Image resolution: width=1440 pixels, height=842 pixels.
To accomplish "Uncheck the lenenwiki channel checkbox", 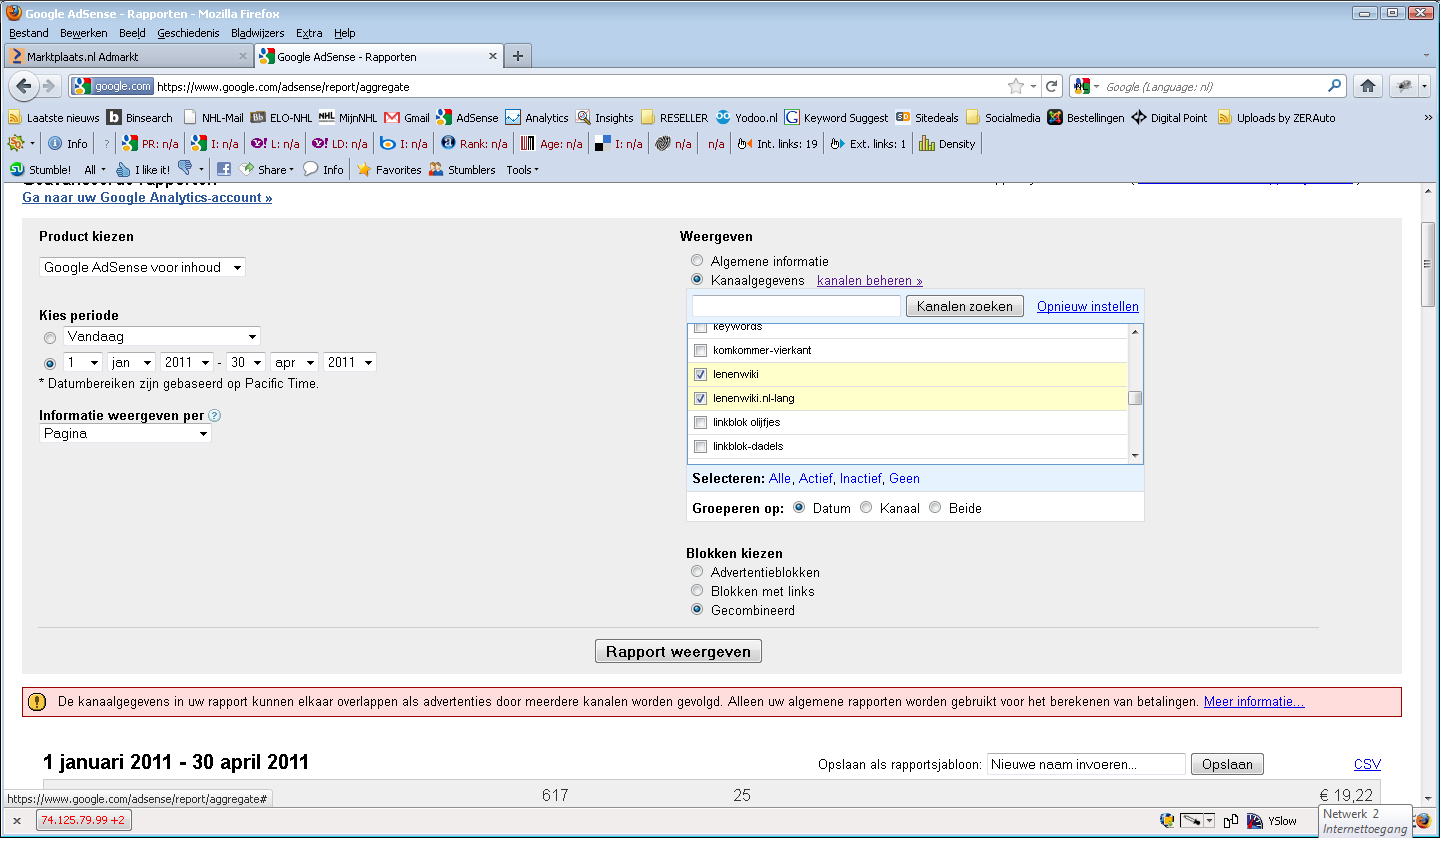I will point(700,374).
